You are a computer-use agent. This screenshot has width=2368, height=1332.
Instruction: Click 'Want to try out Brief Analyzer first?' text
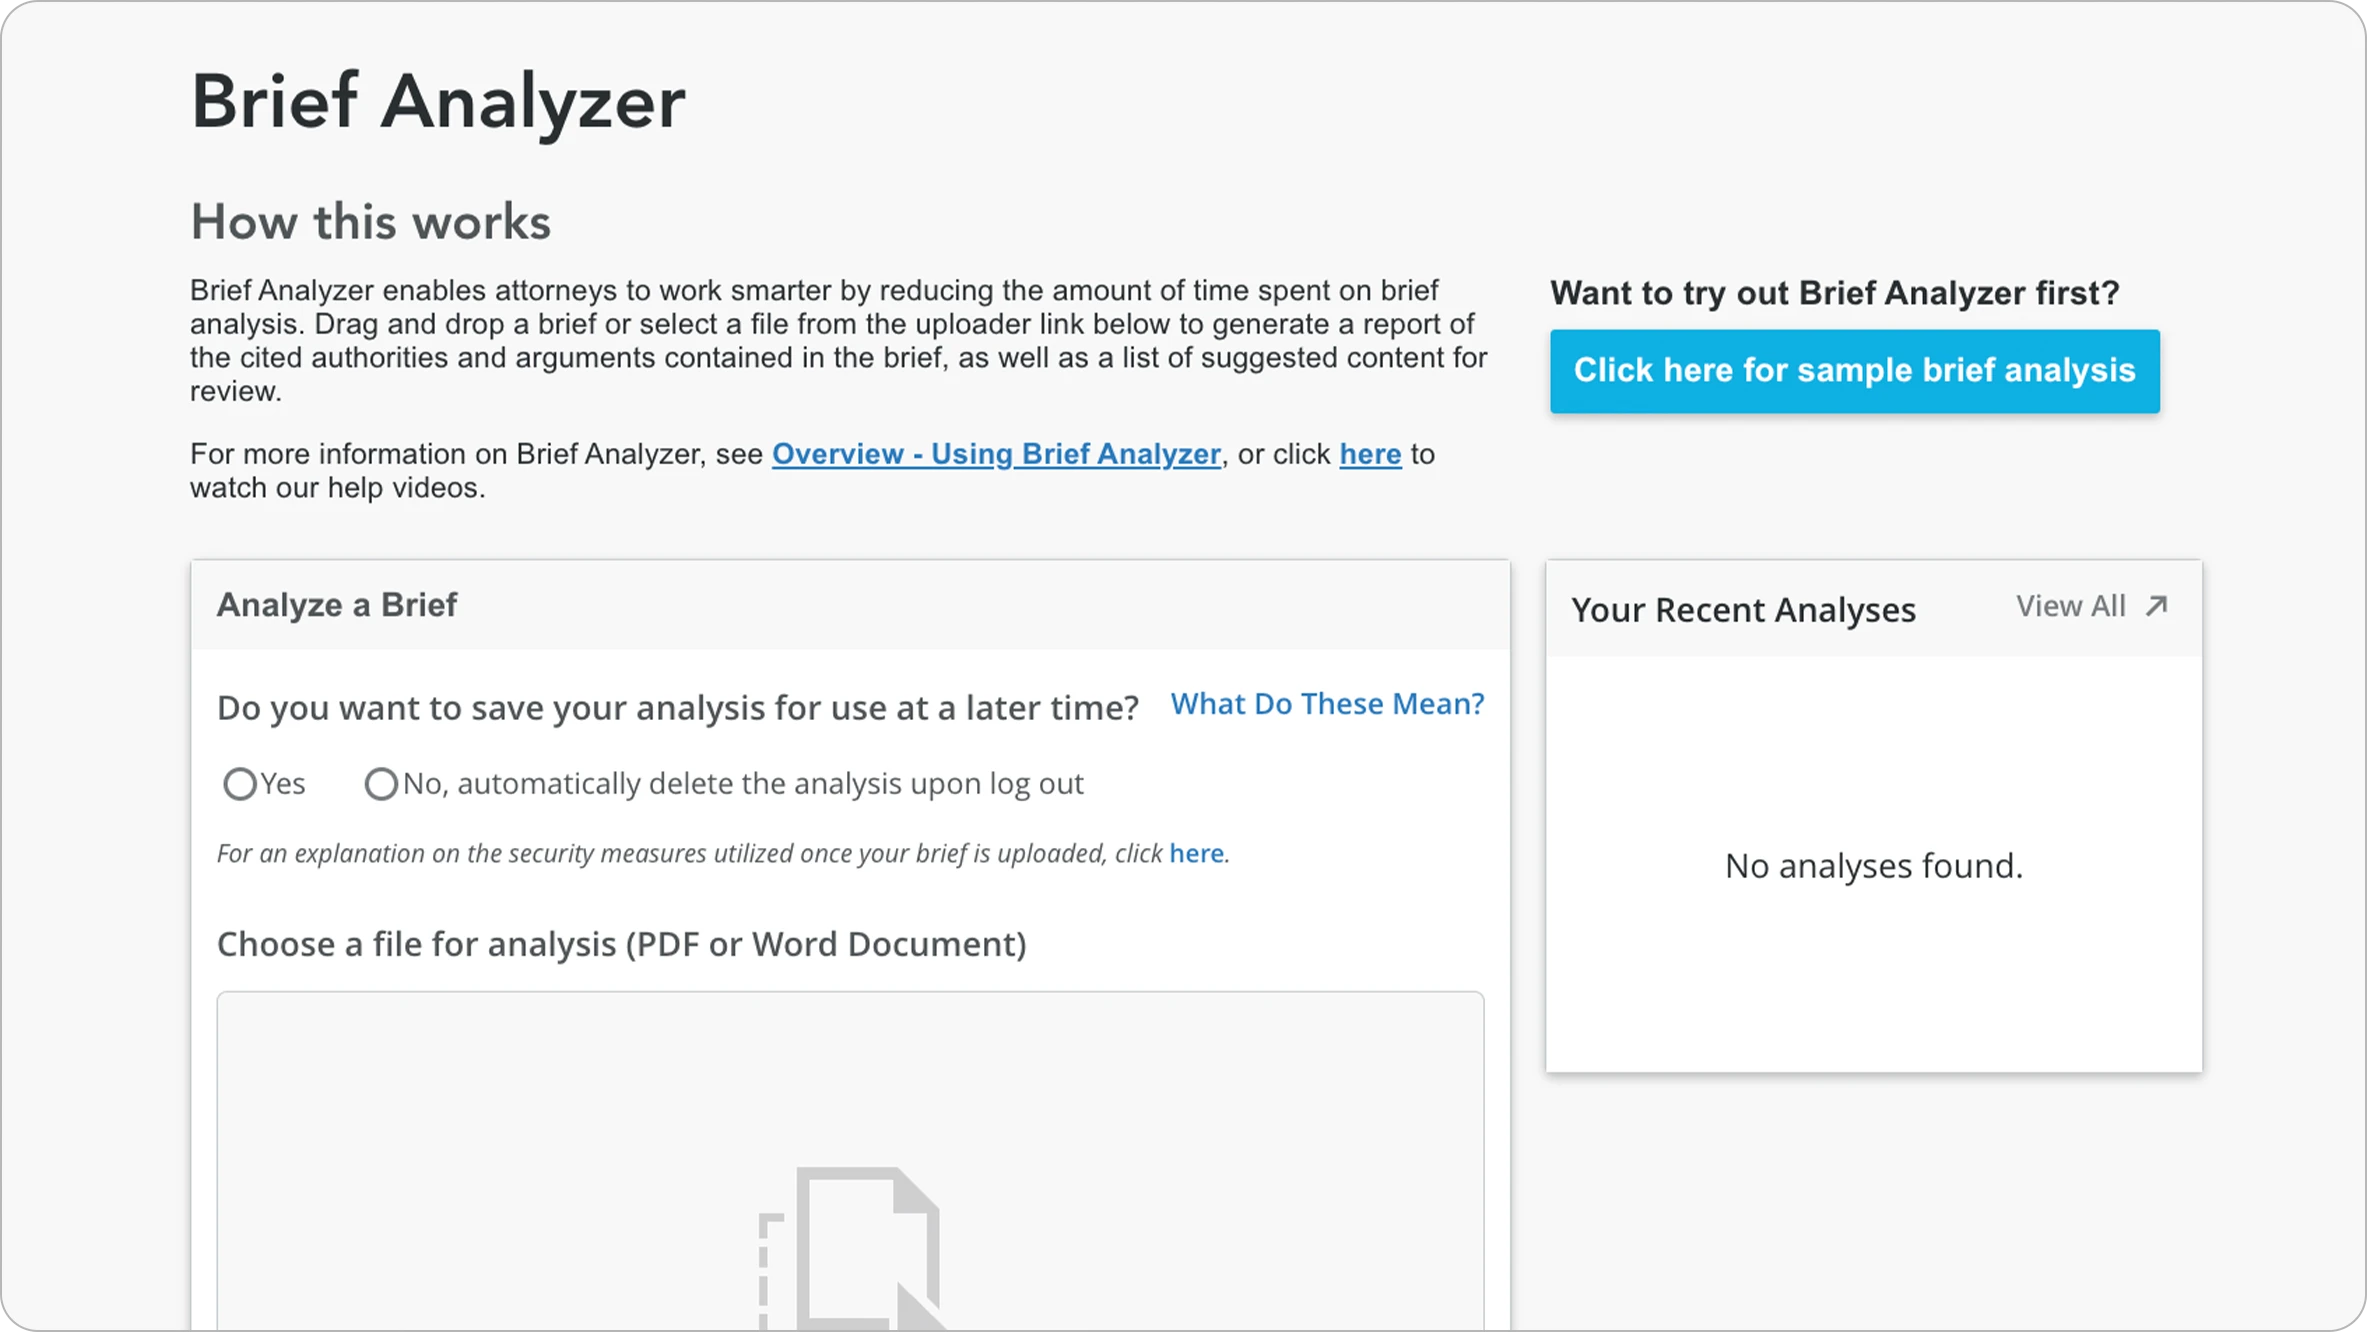(x=1834, y=293)
